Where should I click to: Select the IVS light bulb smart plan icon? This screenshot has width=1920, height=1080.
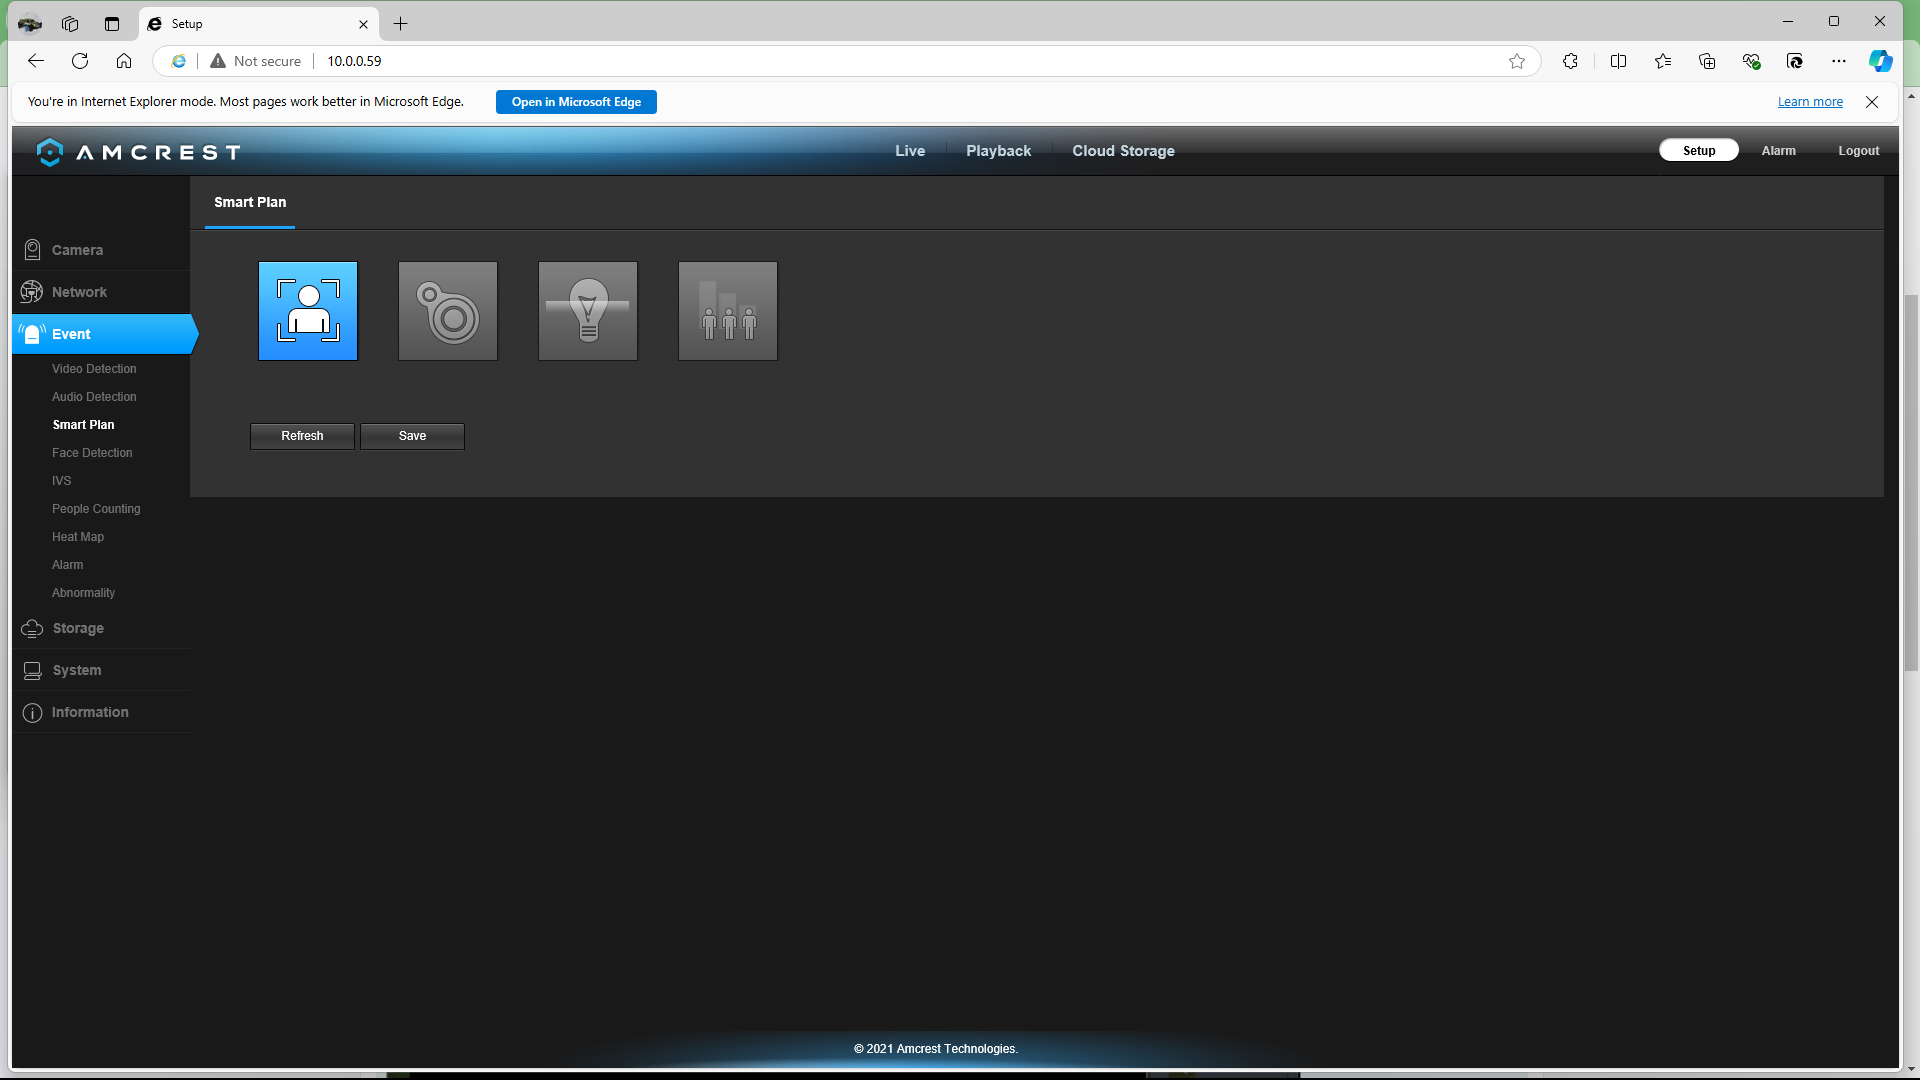click(x=588, y=311)
